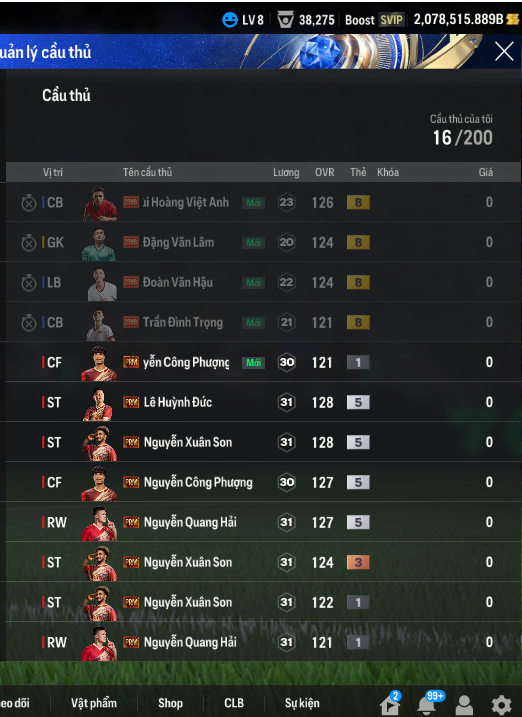The width and height of the screenshot is (522, 717).
Task: Click Nguyễn Xuân Son portrait with OVR 124
Action: click(100, 563)
